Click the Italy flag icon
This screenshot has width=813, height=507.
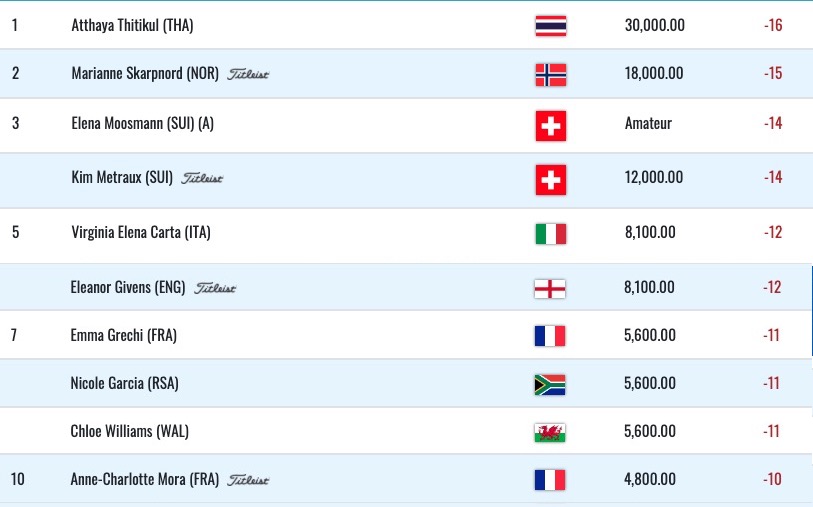(x=551, y=233)
